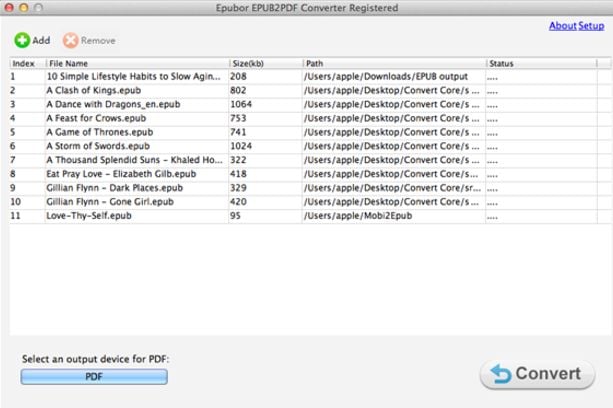Click the green Add plus icon
613x408 pixels.
pos(22,40)
